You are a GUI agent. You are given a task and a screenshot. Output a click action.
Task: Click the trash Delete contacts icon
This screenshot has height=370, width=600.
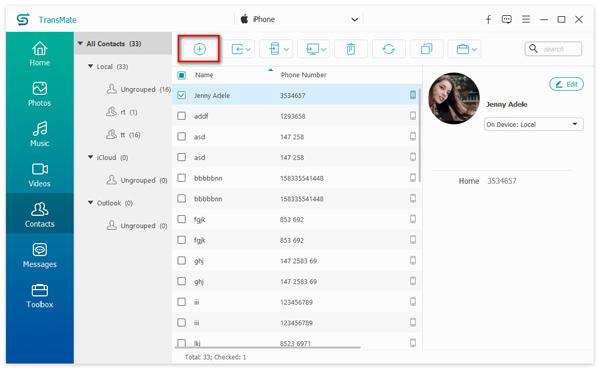(351, 49)
